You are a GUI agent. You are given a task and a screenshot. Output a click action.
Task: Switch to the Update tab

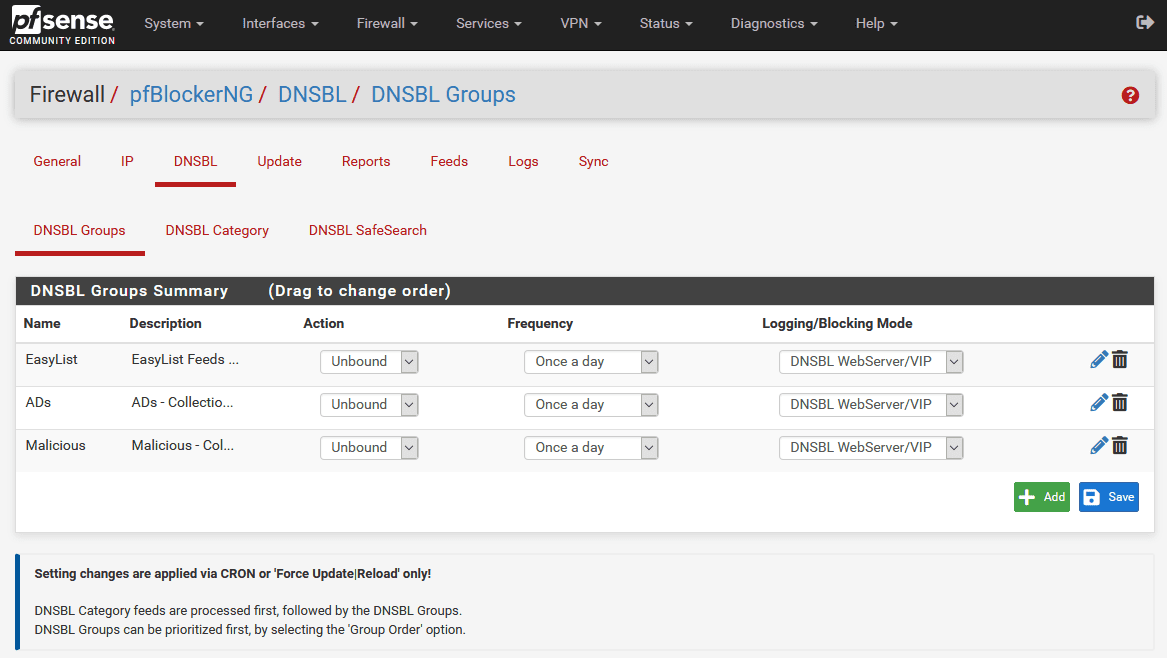pyautogui.click(x=280, y=162)
